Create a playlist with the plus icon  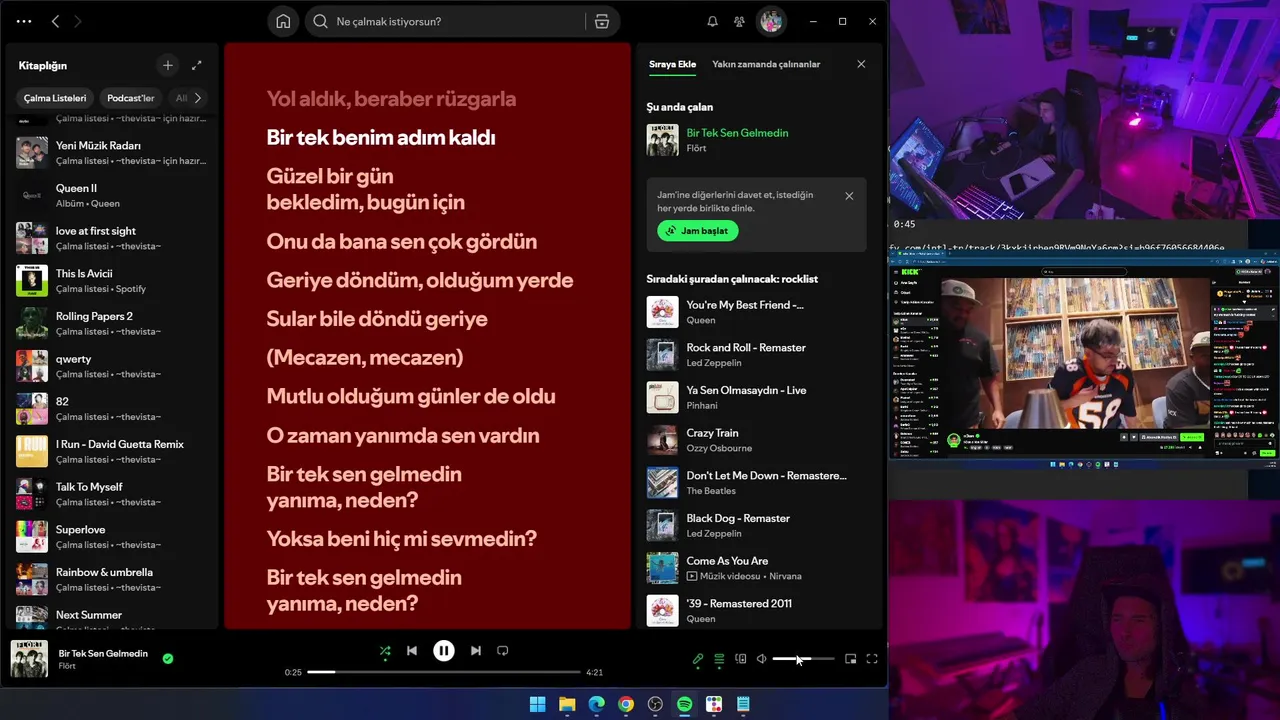[x=168, y=65]
